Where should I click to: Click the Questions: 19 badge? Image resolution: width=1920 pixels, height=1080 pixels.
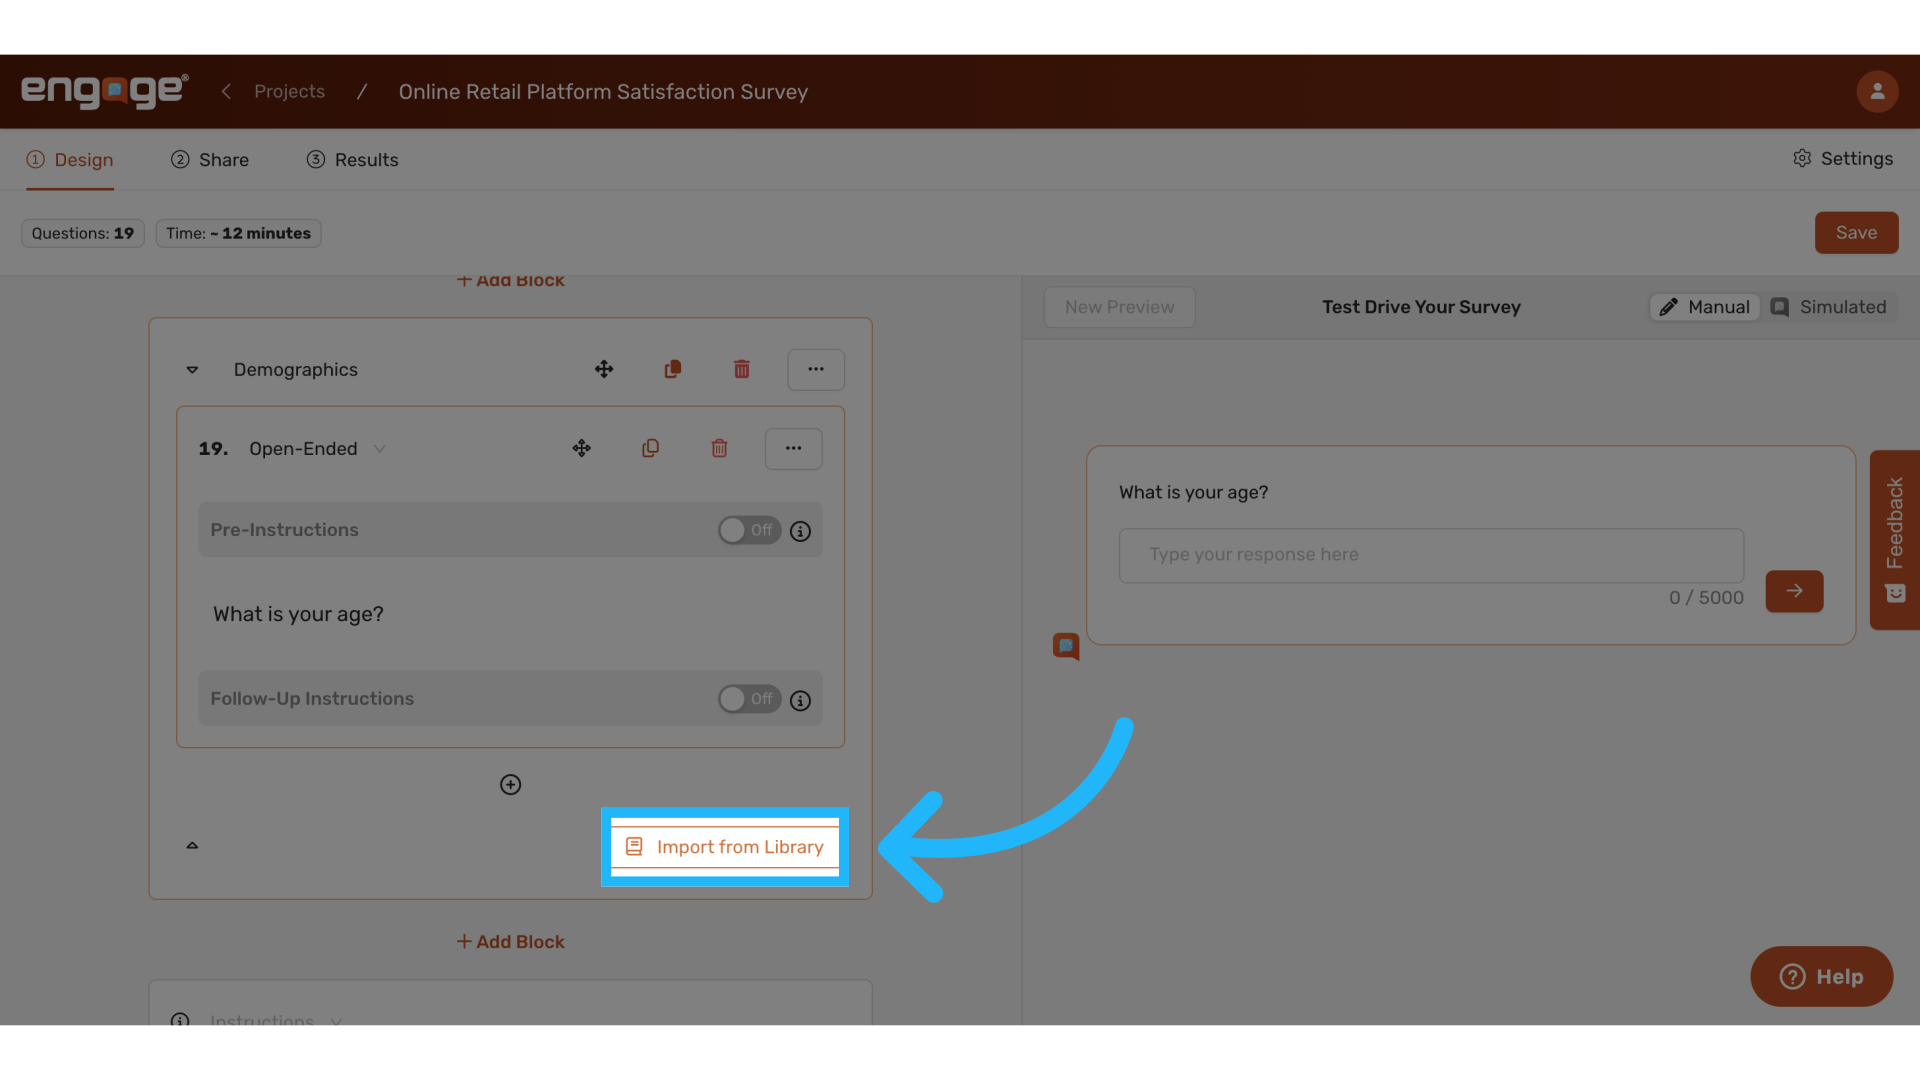point(83,233)
